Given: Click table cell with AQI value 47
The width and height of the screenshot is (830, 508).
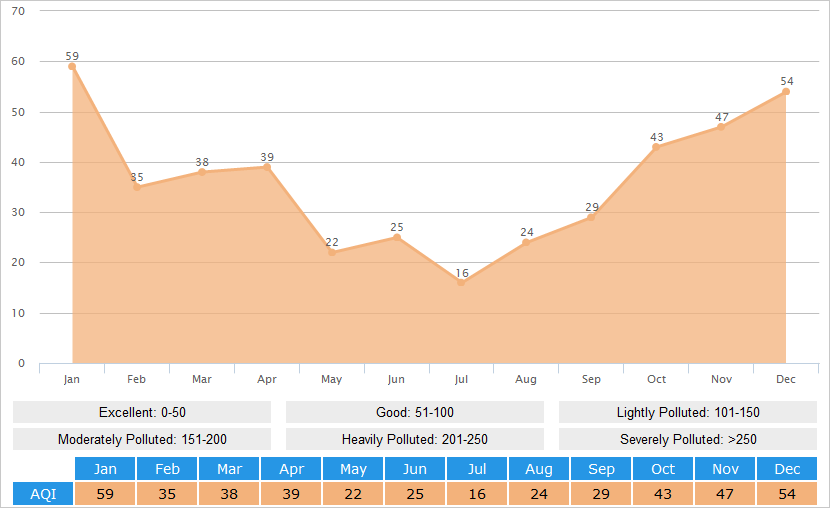Looking at the screenshot, I should (725, 494).
